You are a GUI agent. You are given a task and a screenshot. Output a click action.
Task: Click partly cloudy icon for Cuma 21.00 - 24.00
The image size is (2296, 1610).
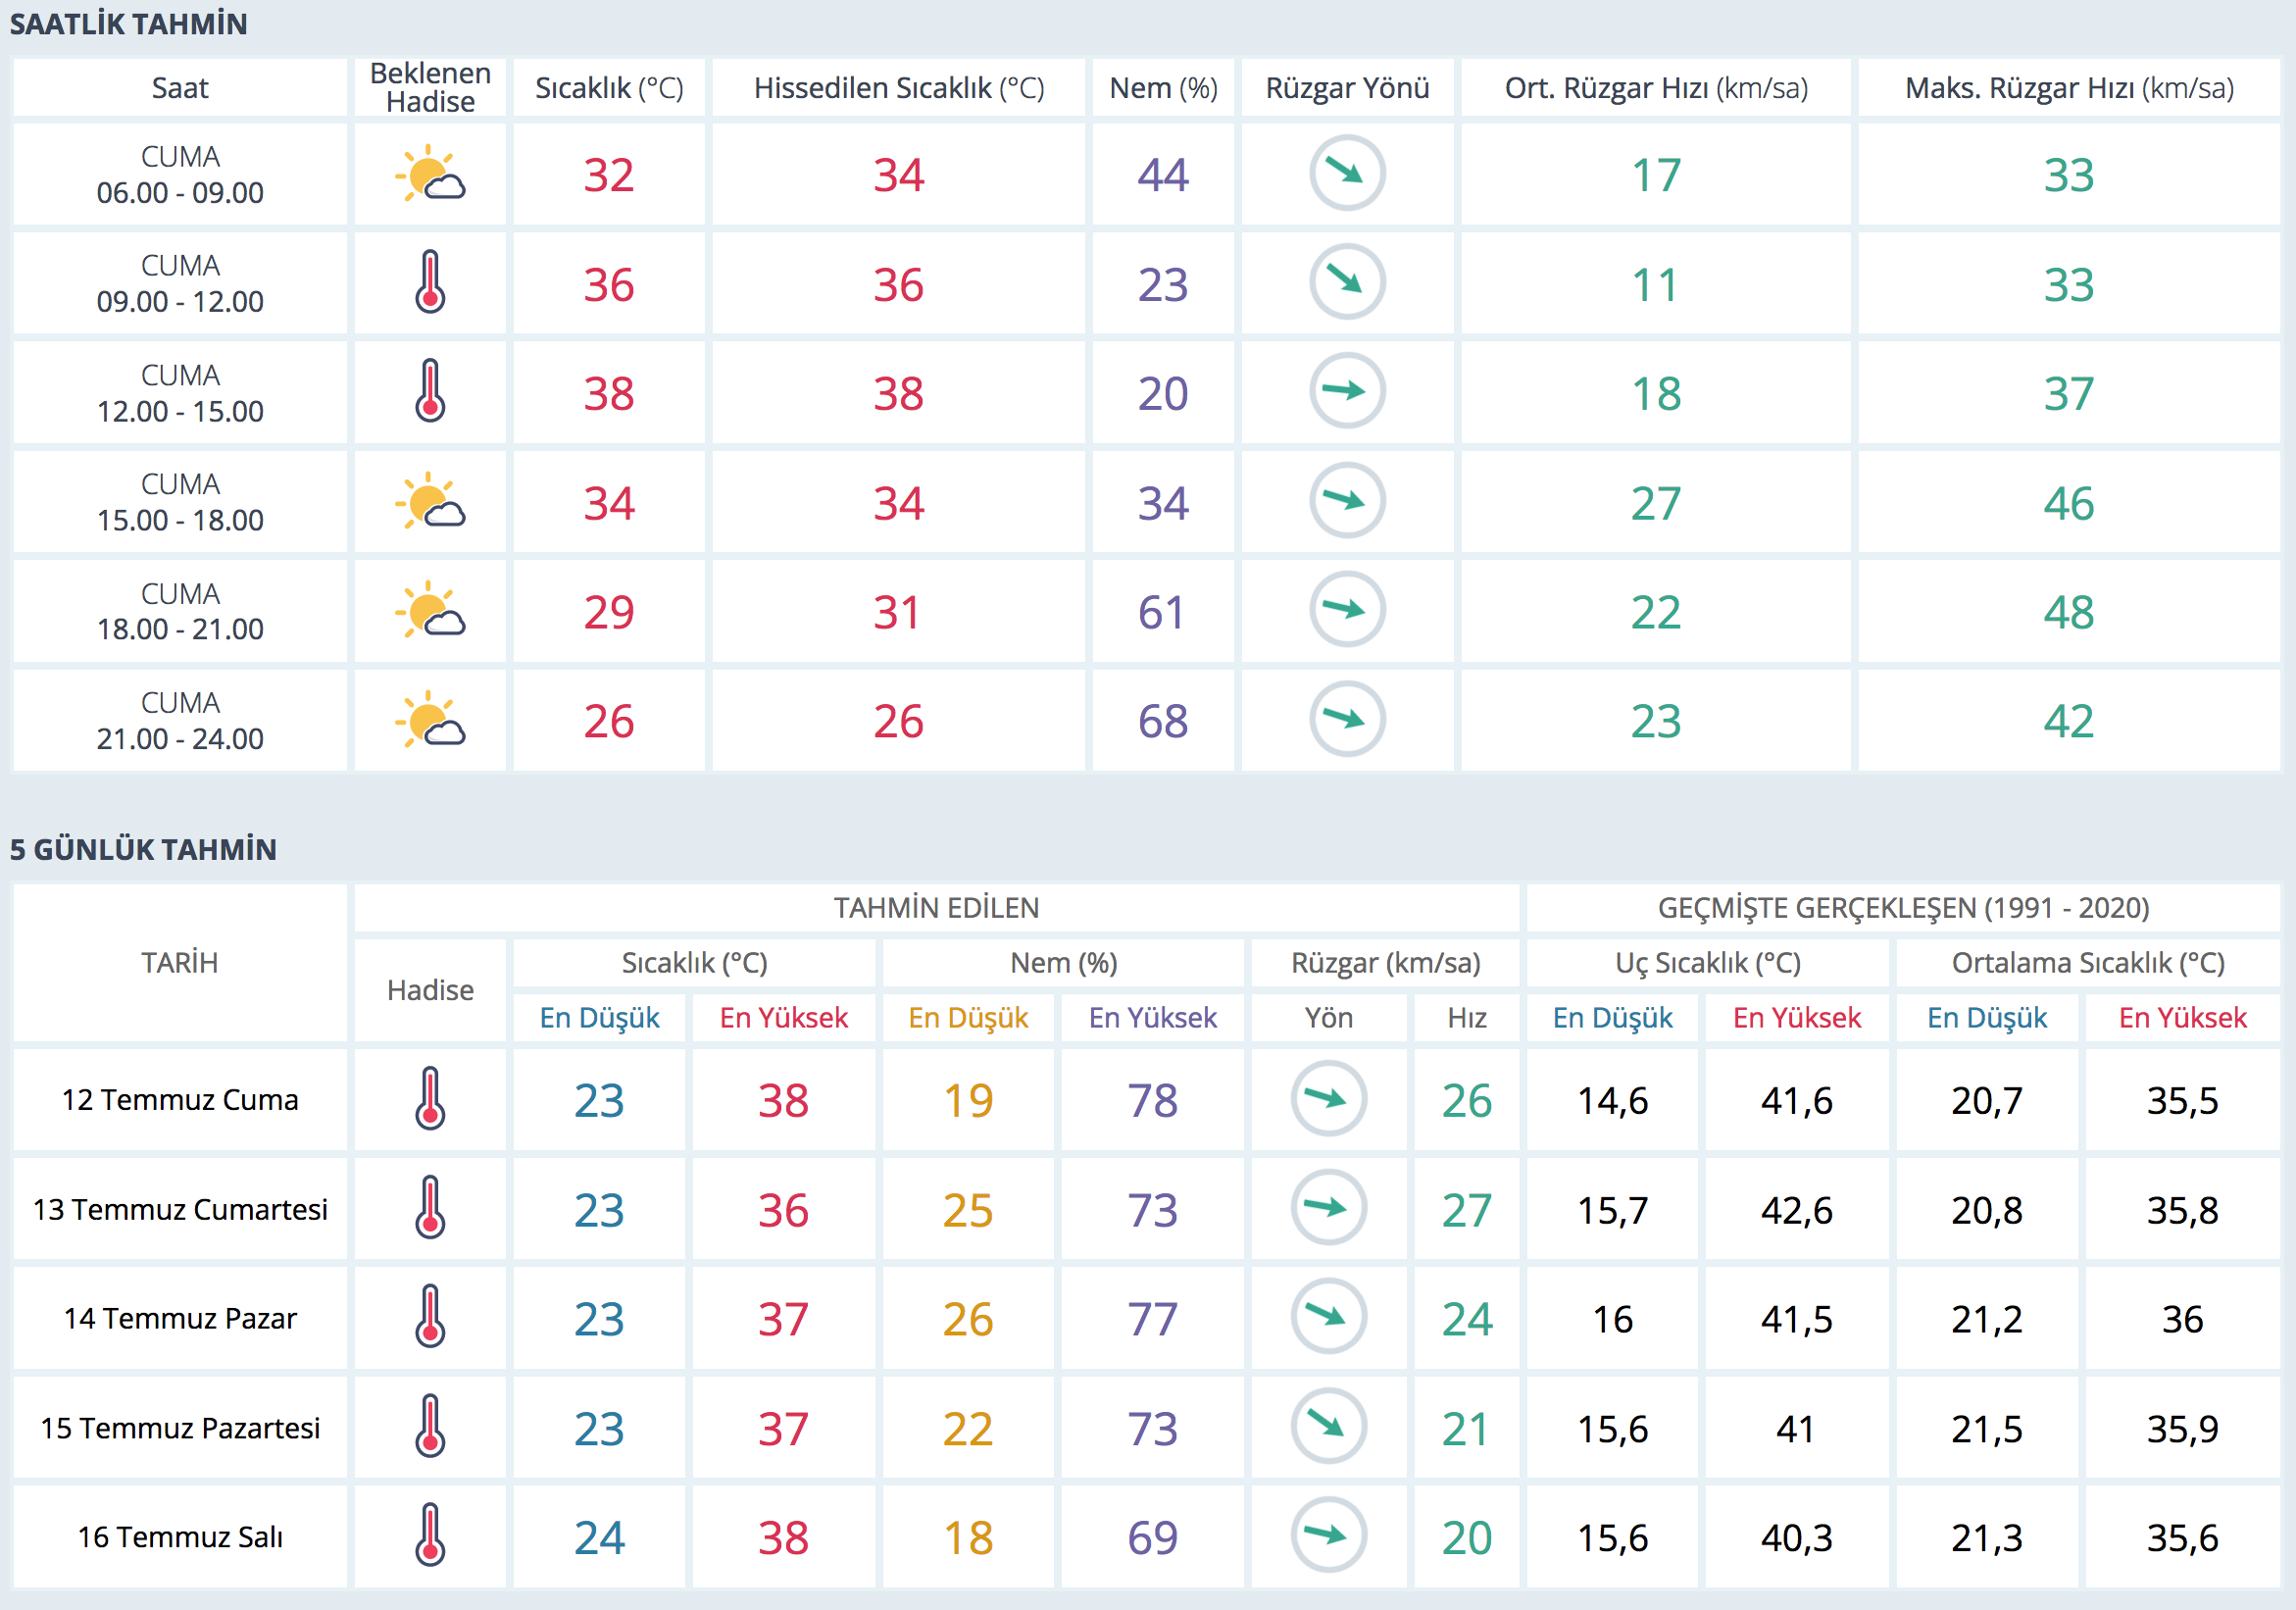pyautogui.click(x=430, y=720)
